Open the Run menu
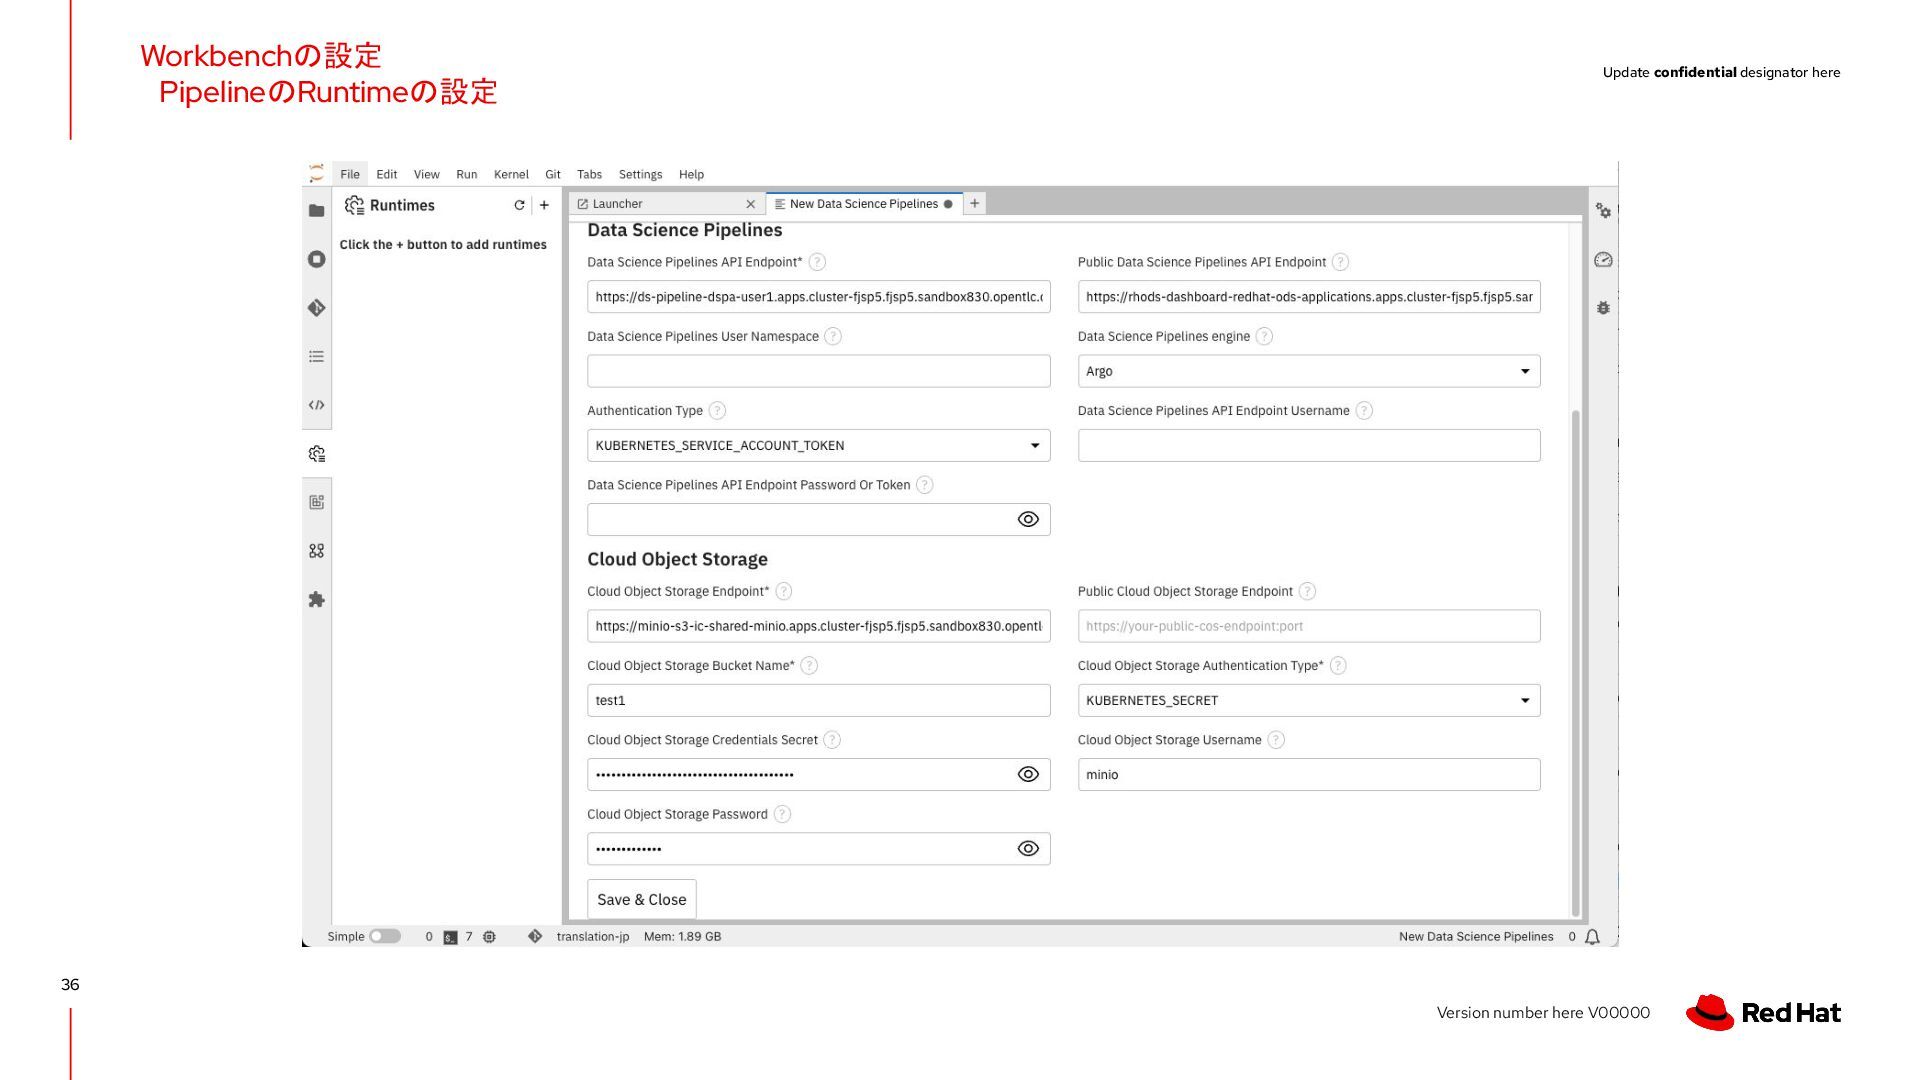Screen dimensions: 1920x1080 coord(467,174)
